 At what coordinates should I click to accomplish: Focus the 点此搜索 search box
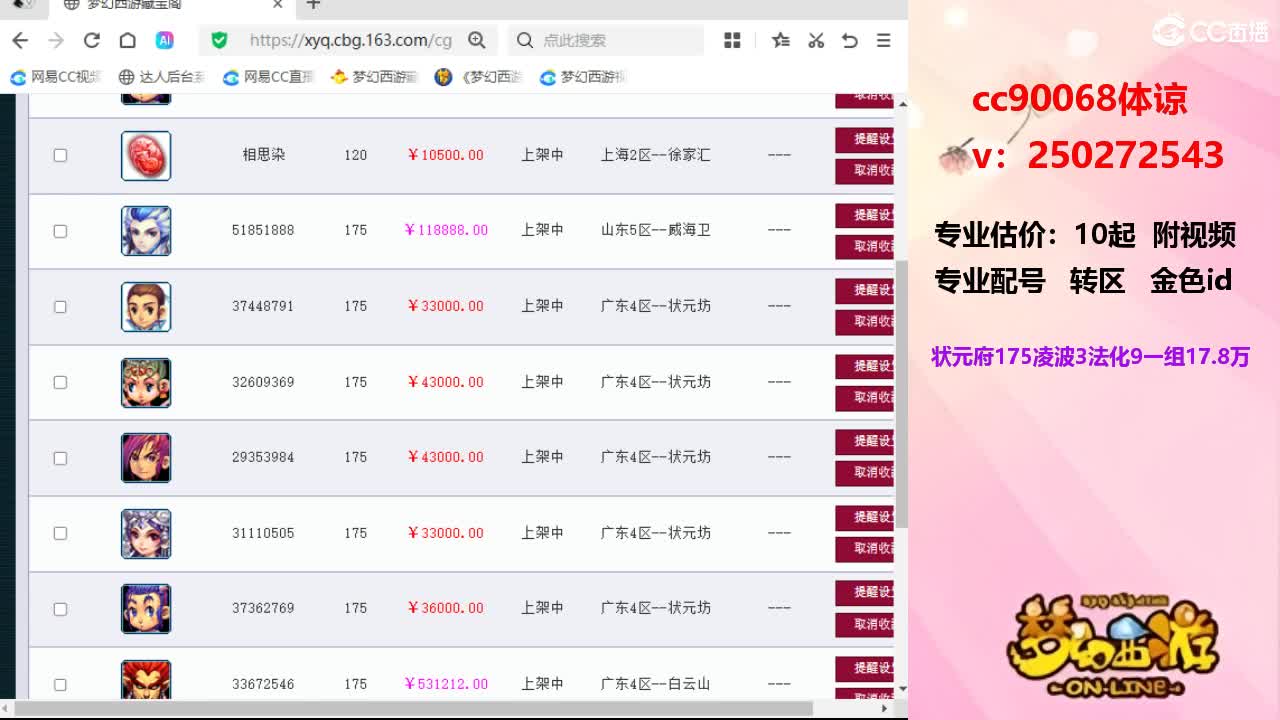point(607,40)
